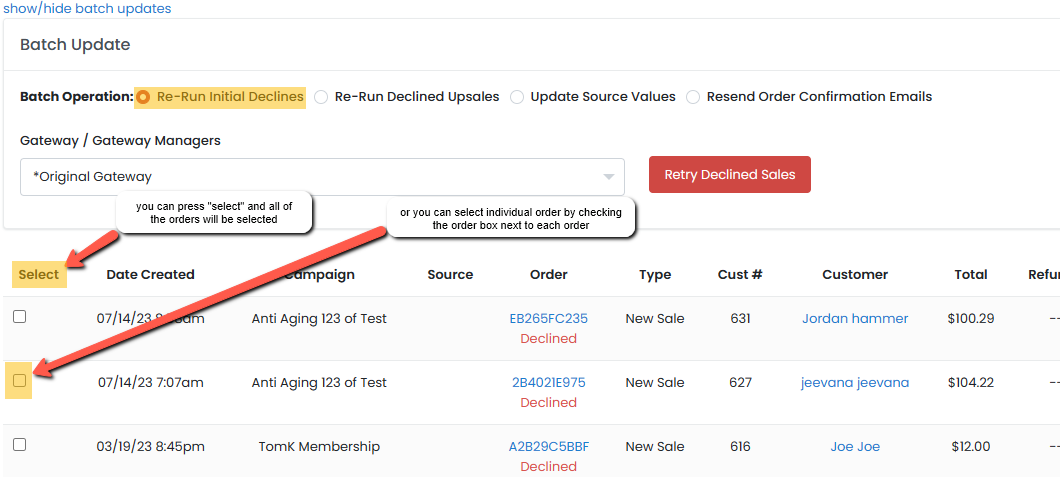Click the Select column header
Image resolution: width=1060 pixels, height=477 pixels.
pyautogui.click(x=39, y=274)
